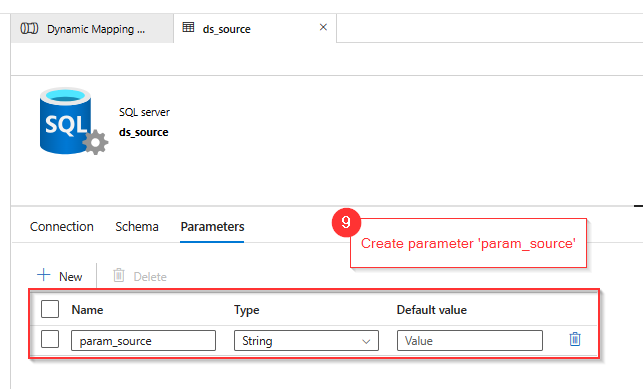Click the red step 9 badge
Viewport: 643px width, 389px height.
[346, 223]
